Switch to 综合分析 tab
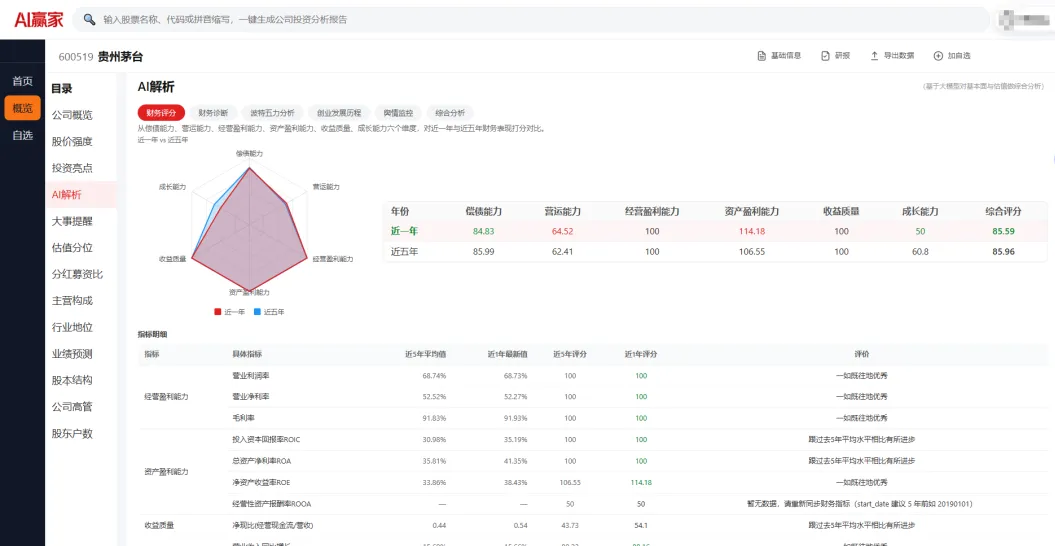The width and height of the screenshot is (1055, 546). (x=450, y=113)
